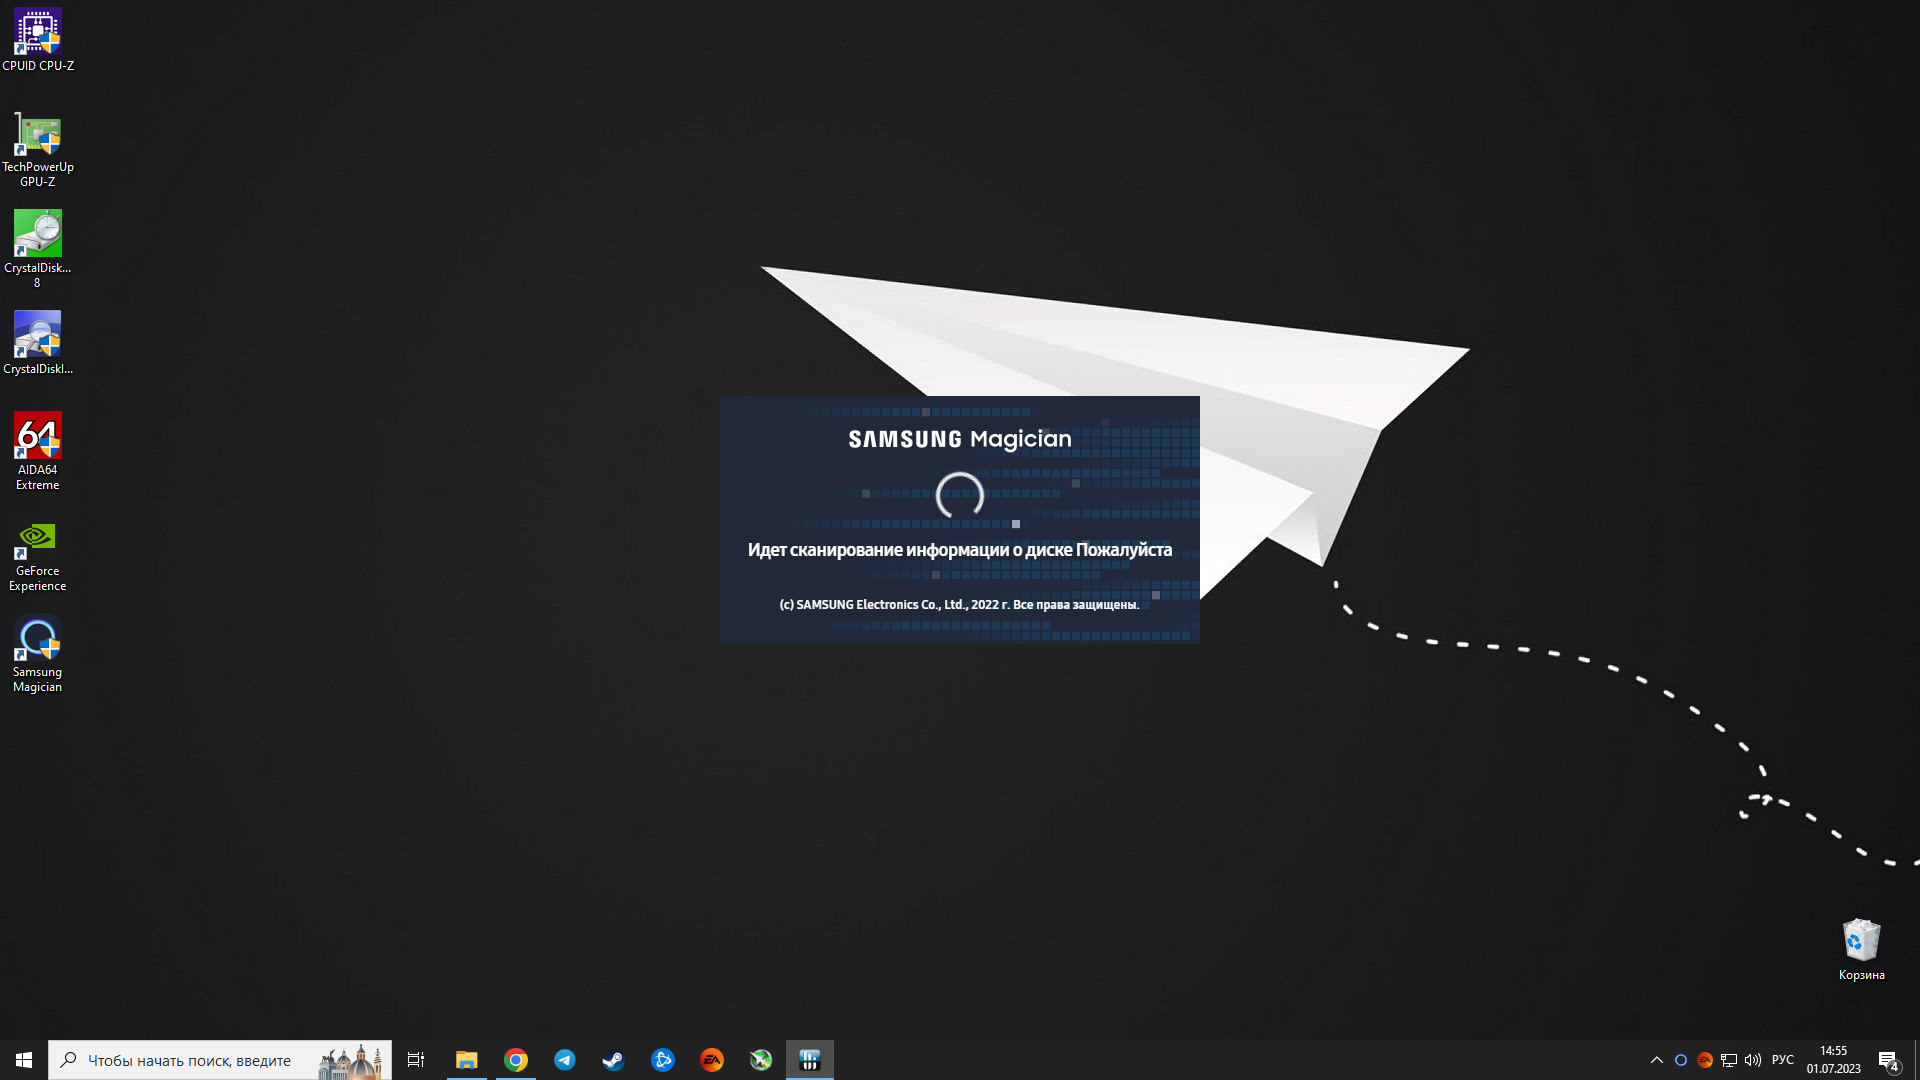Click the AIDA64 Extreme desktop shortcut
The width and height of the screenshot is (1920, 1080).
click(38, 450)
